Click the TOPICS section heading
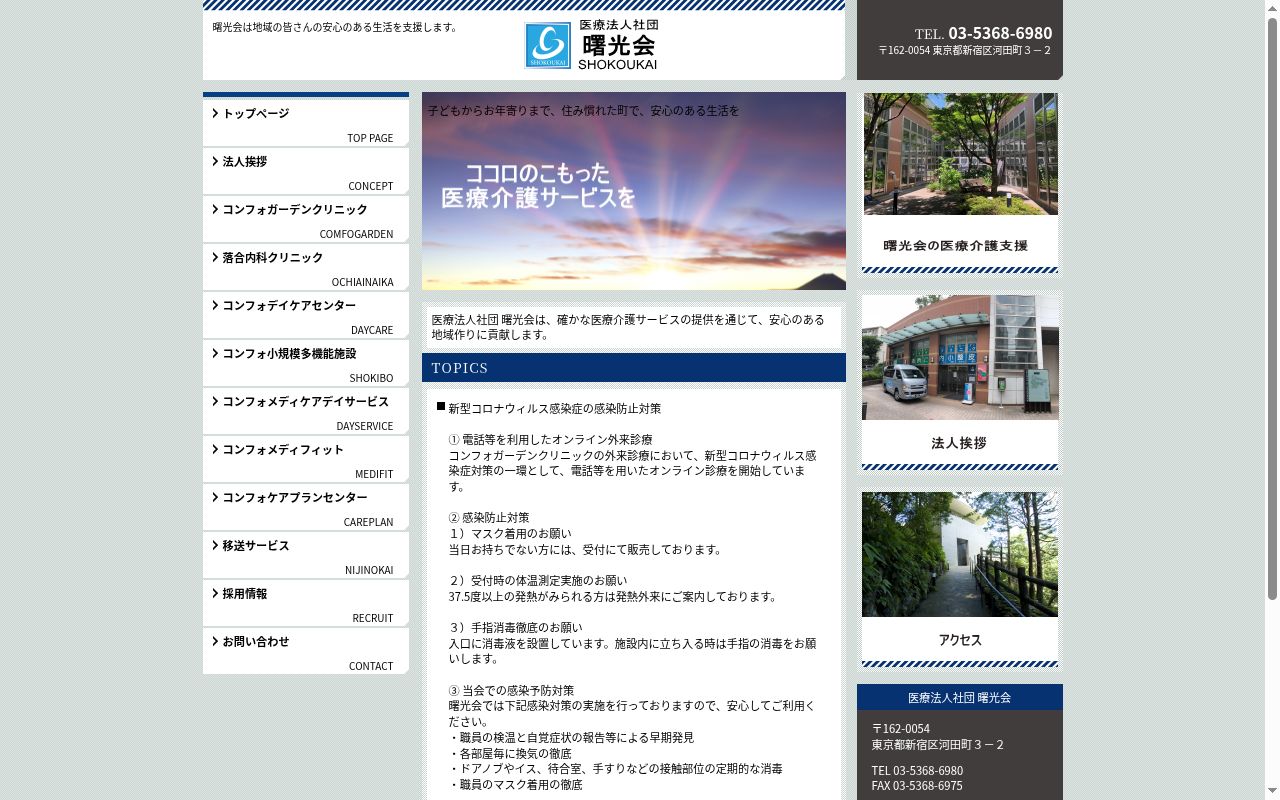Screen dimensions: 1280x800 click(x=634, y=367)
